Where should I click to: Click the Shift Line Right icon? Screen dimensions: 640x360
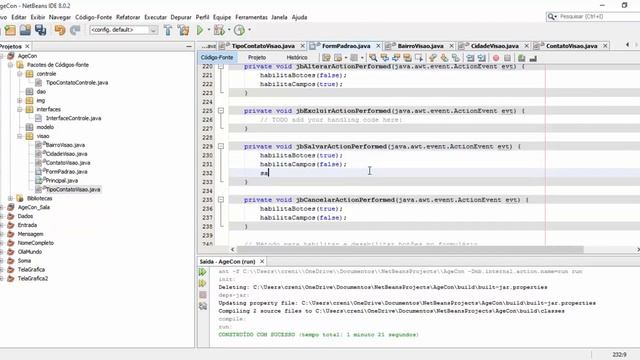click(x=482, y=58)
